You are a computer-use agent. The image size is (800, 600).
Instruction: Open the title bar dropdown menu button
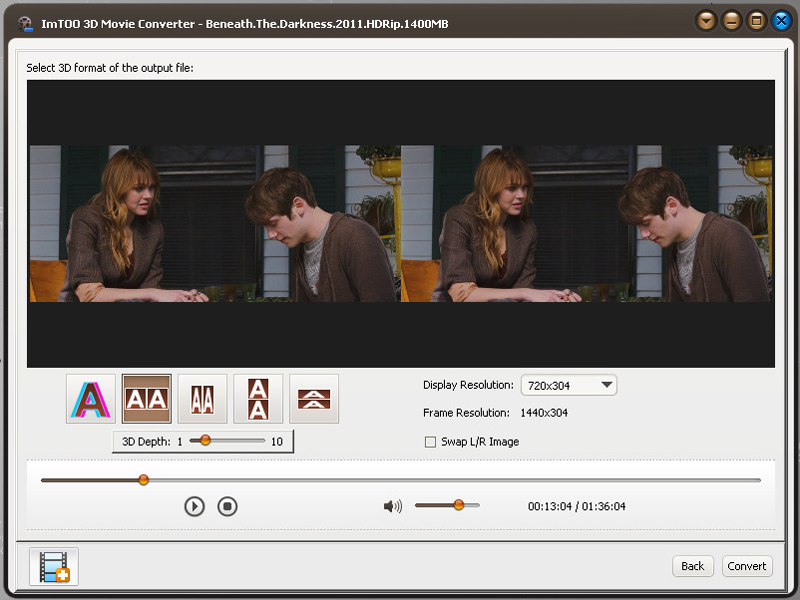(x=707, y=21)
